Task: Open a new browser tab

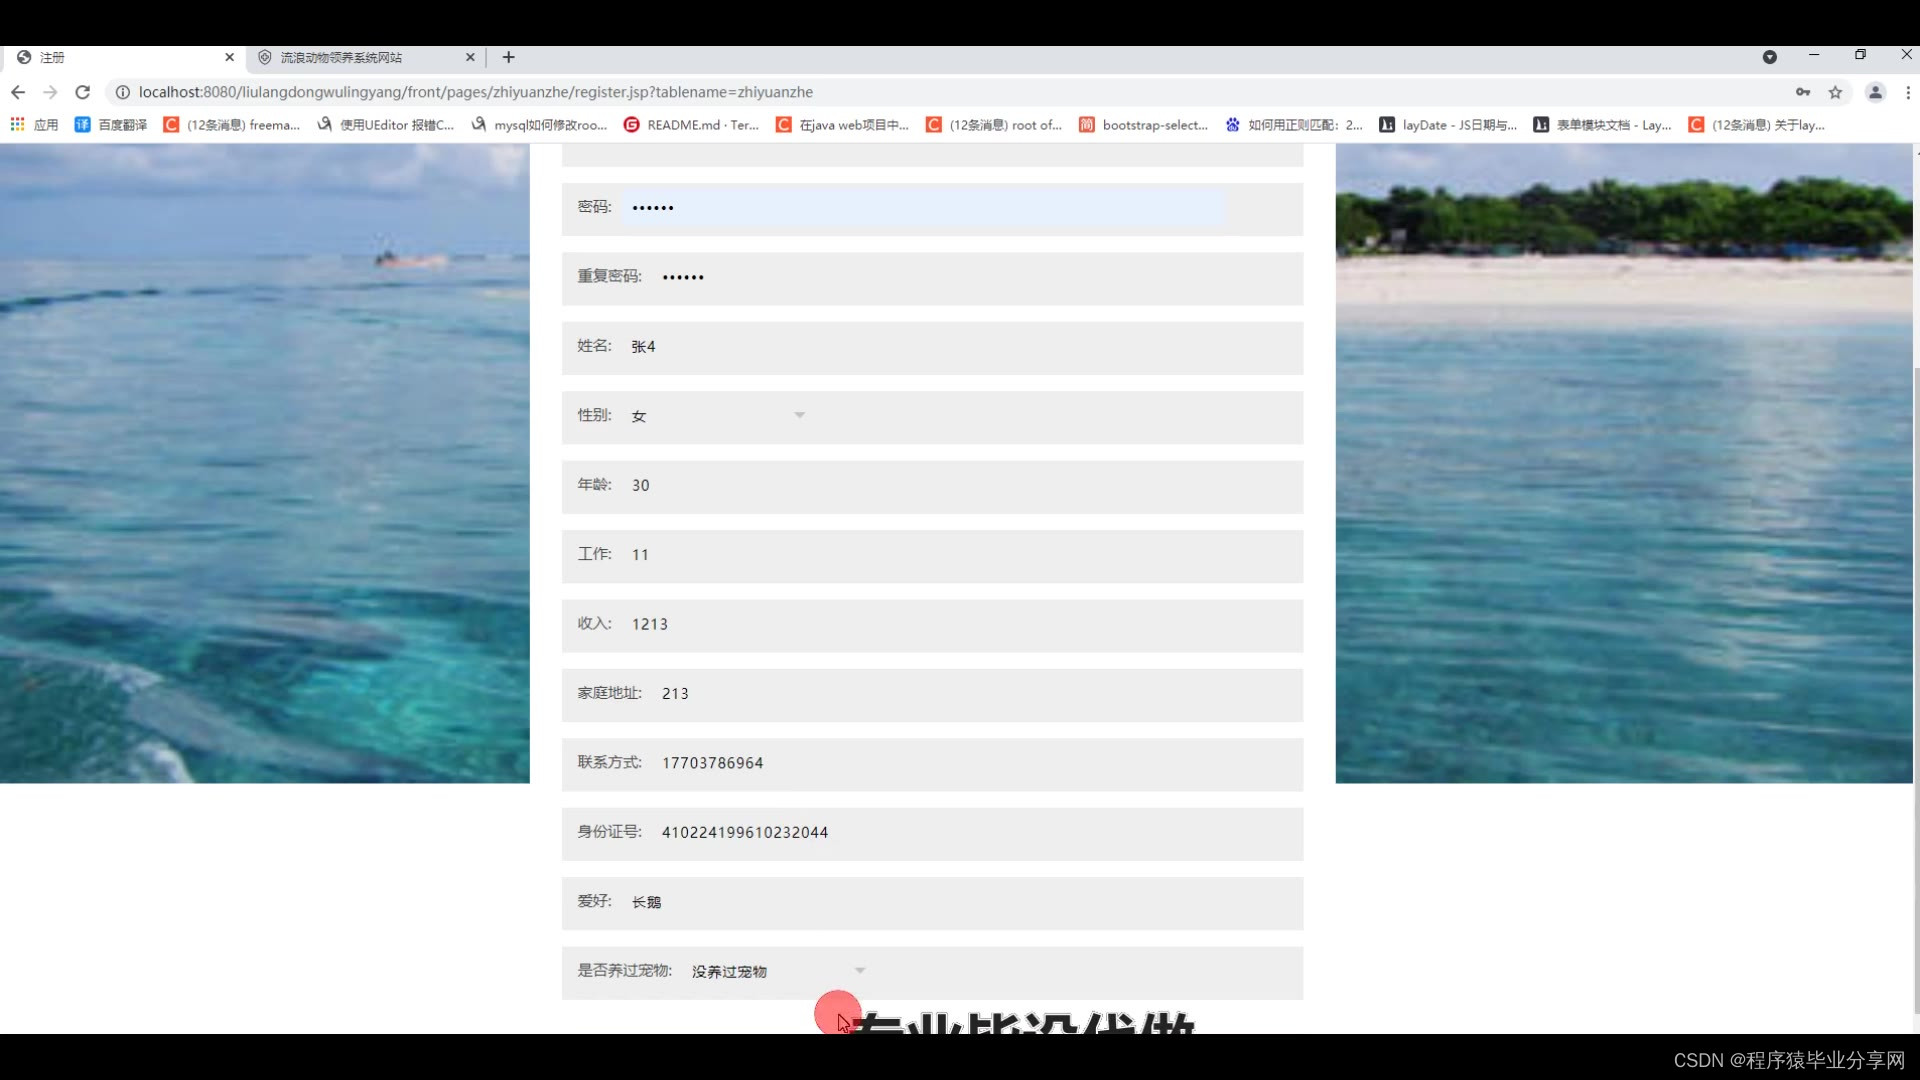Action: pyautogui.click(x=508, y=57)
